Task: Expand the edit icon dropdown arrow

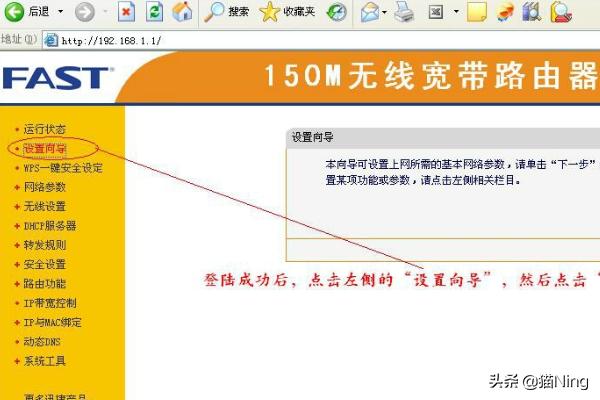Action: click(x=456, y=11)
